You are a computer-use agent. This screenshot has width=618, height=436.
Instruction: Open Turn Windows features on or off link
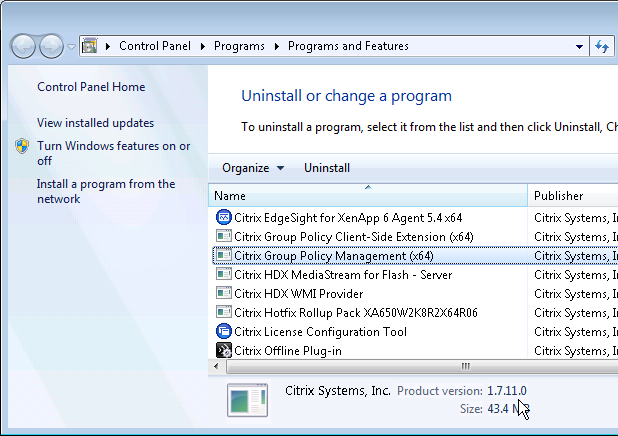pos(114,153)
